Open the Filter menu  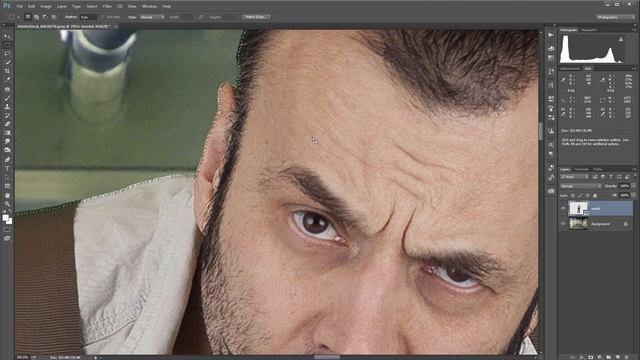[107, 7]
